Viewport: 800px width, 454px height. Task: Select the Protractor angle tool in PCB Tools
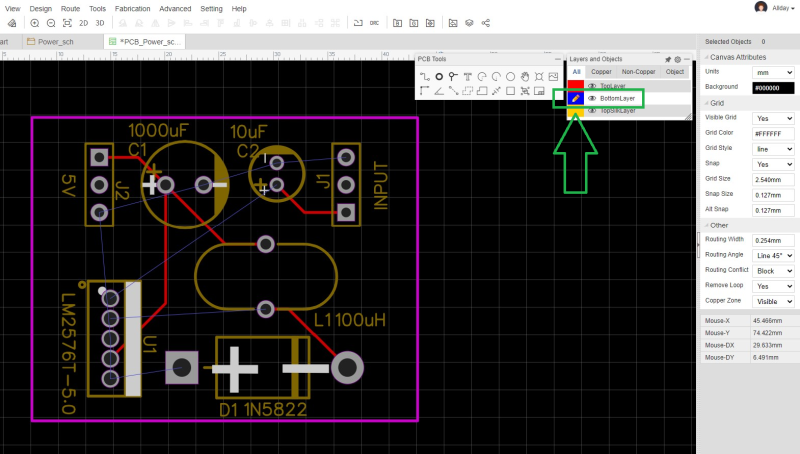click(x=439, y=91)
